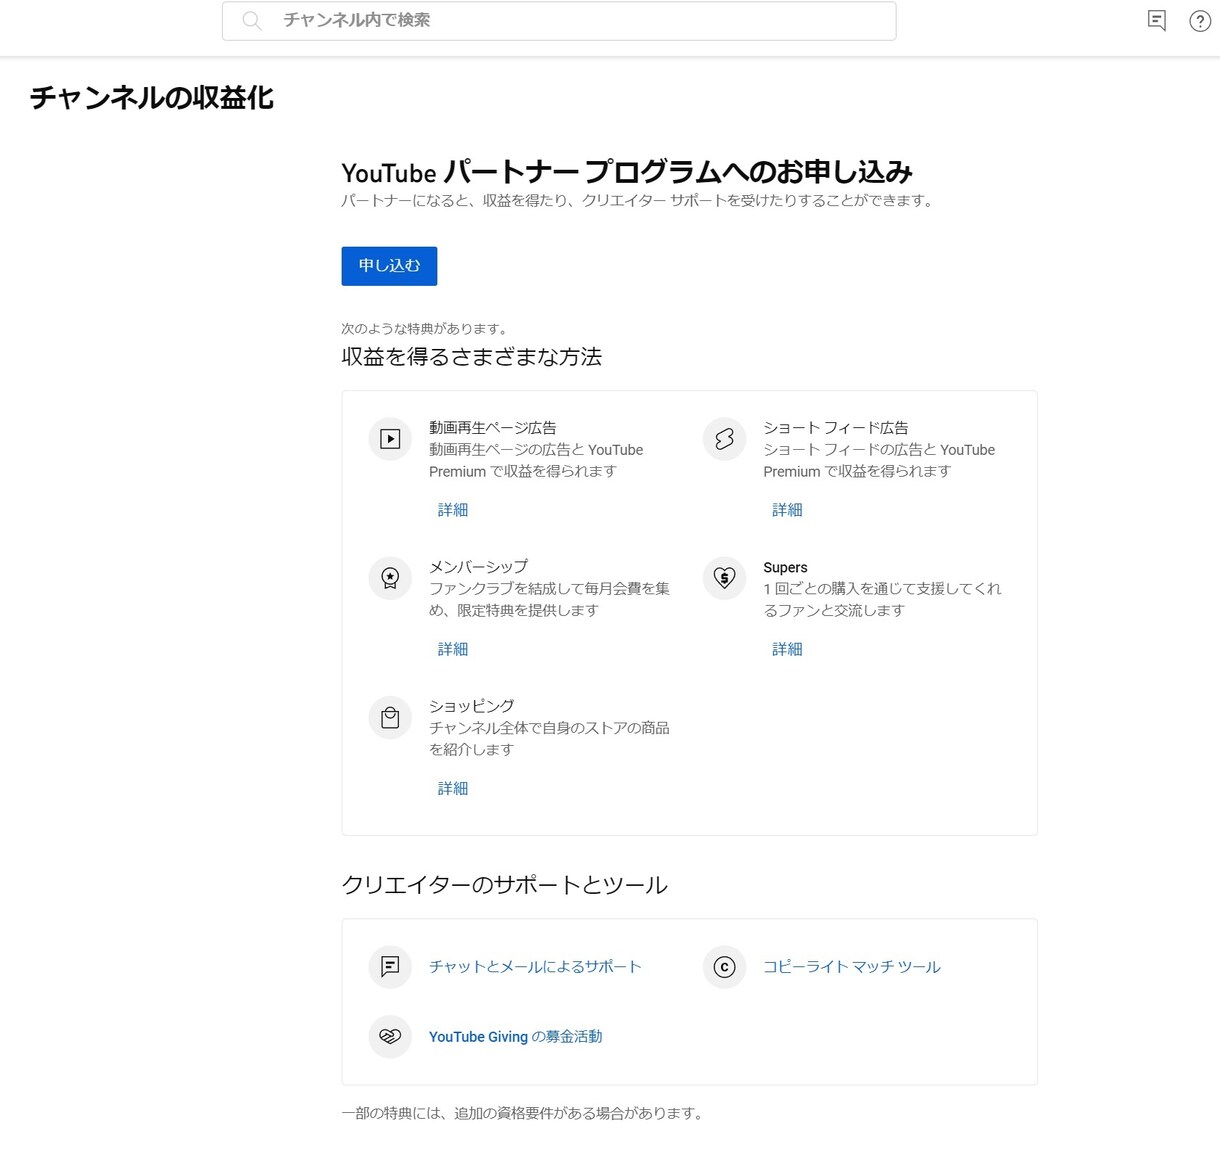This screenshot has width=1220, height=1155.
Task: Click the ショート フィード広告 title text
Action: [836, 427]
